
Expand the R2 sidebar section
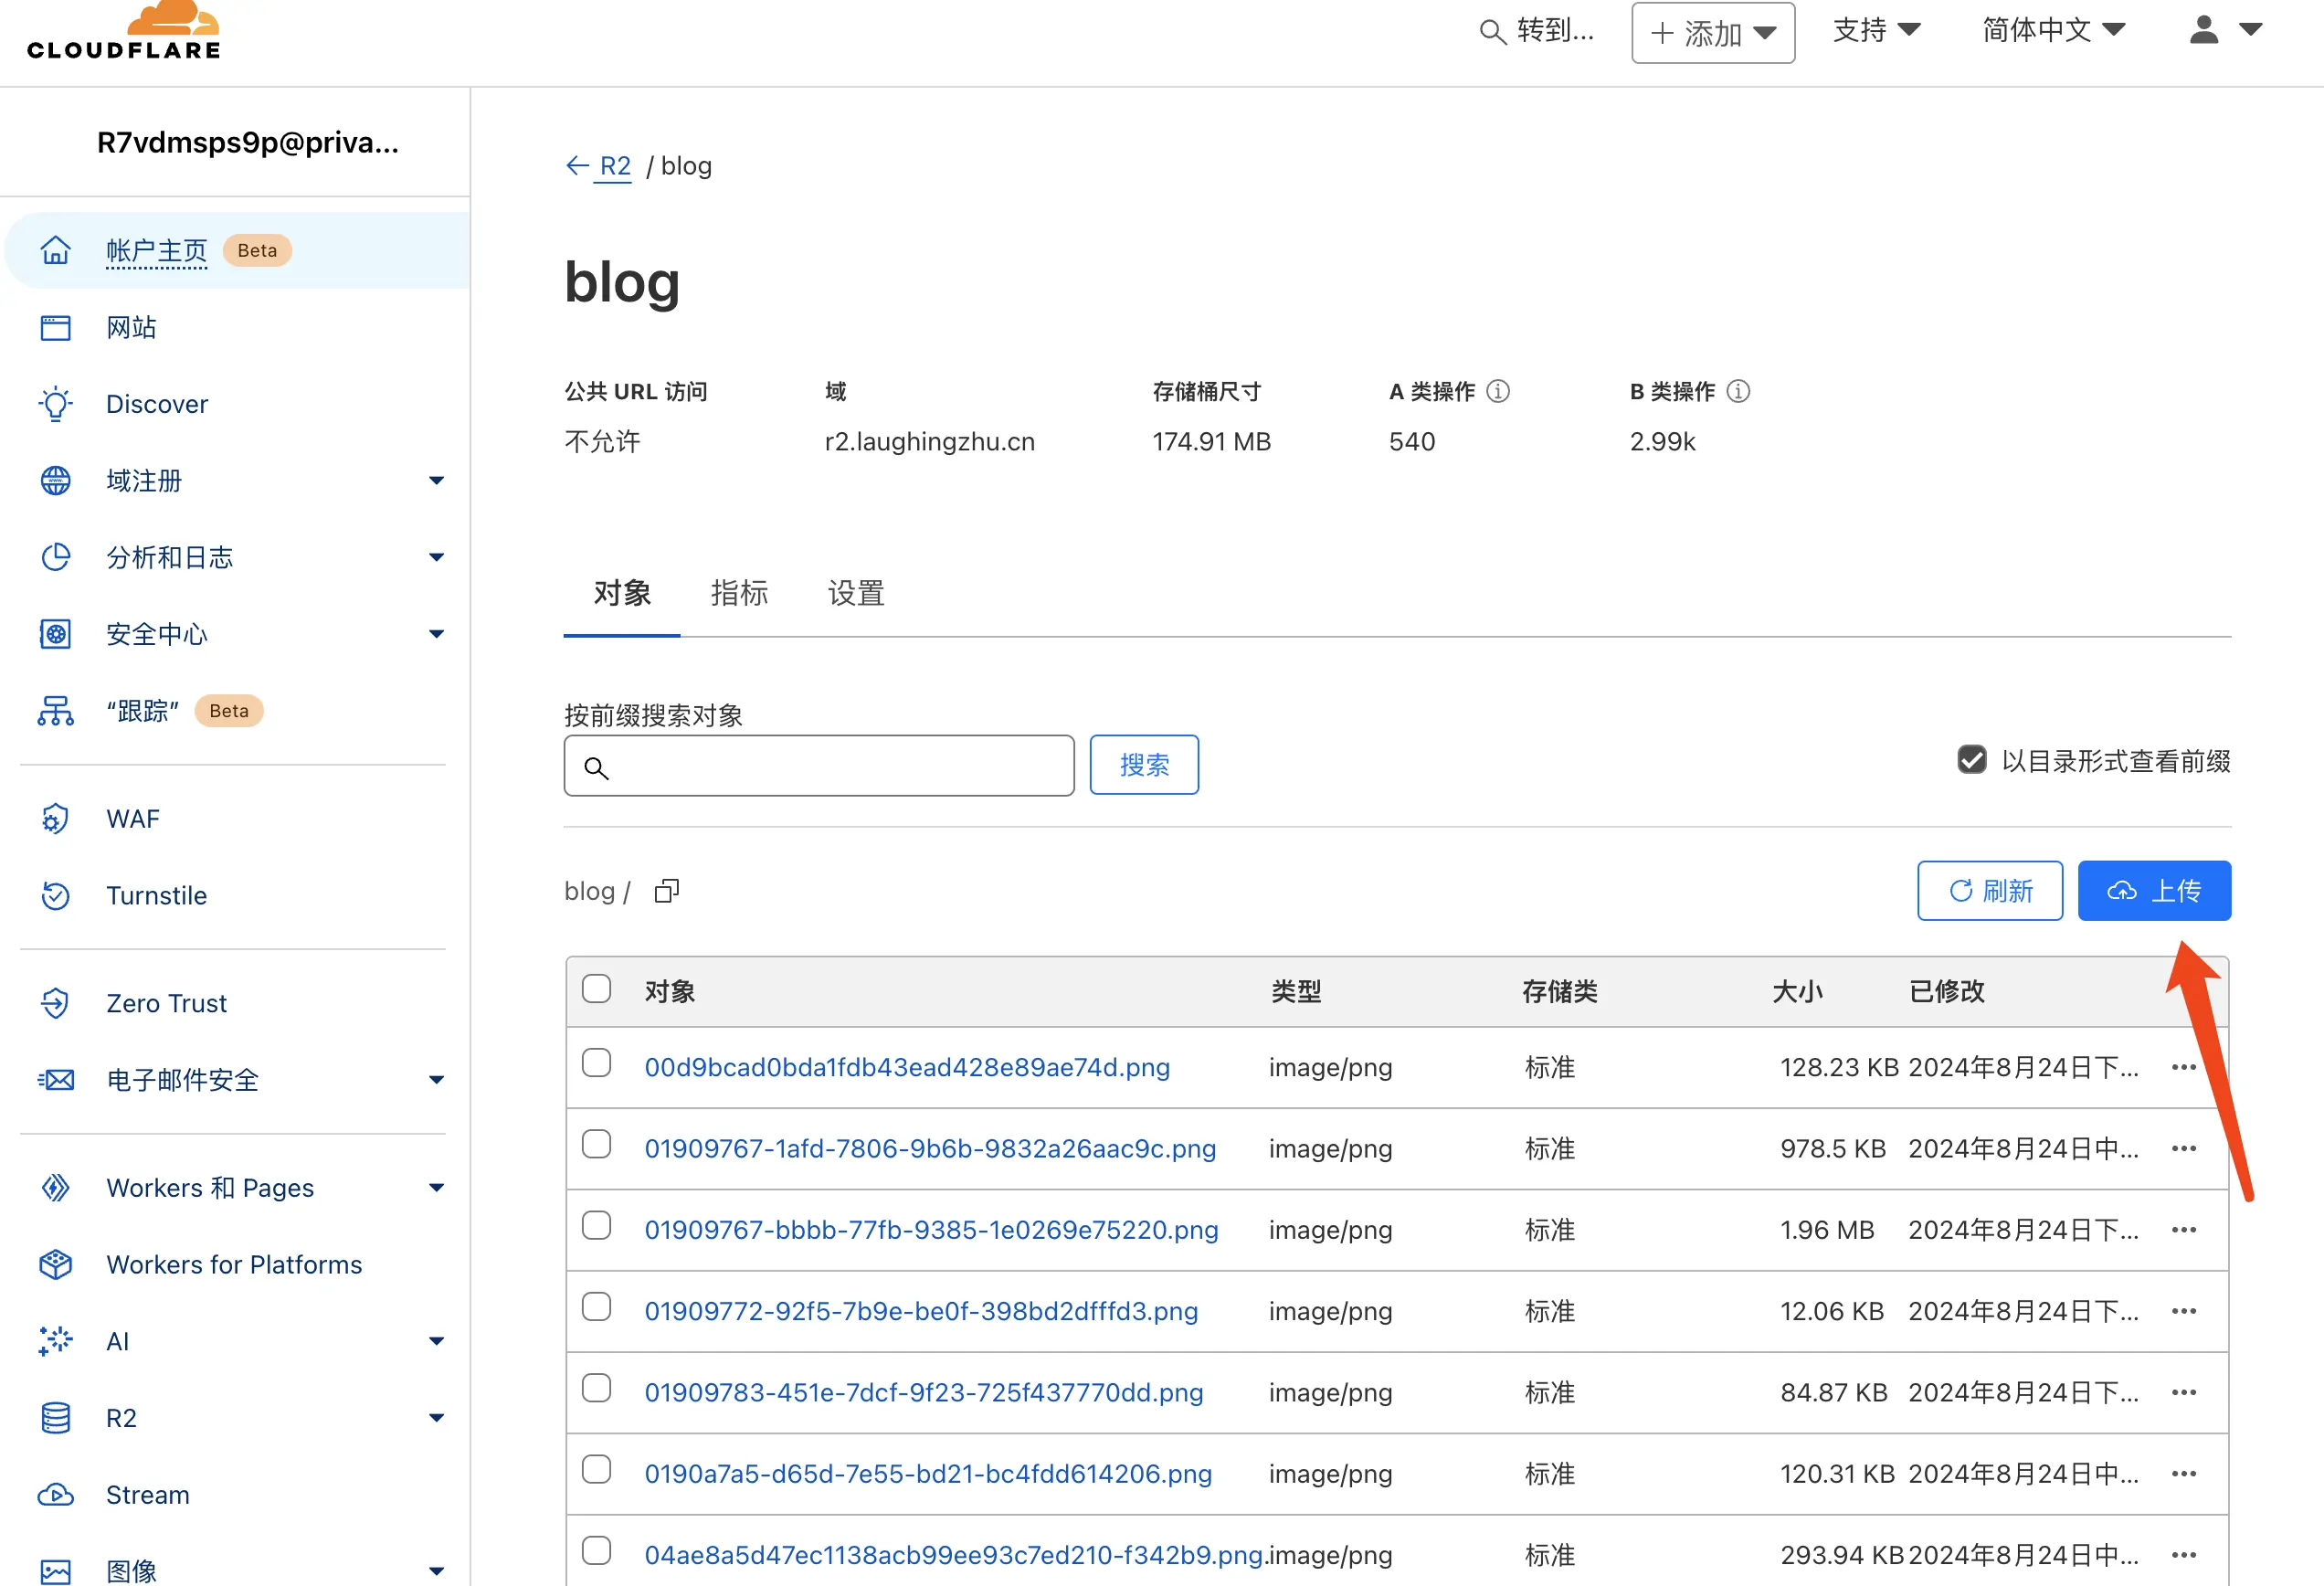(x=436, y=1418)
